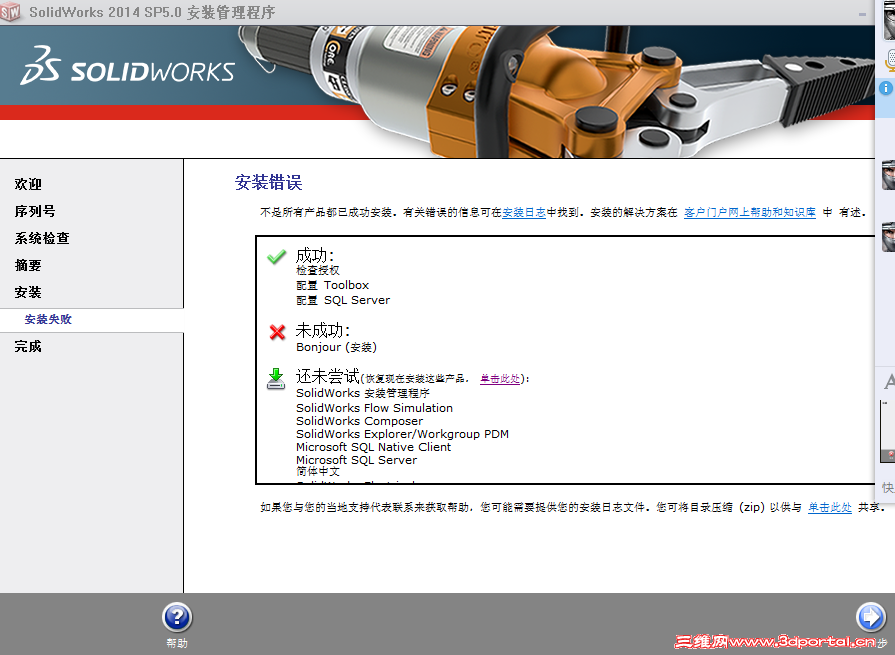The height and width of the screenshot is (655, 895).
Task: Click the SolidWorks Flow Simulation entry
Action: pos(374,408)
